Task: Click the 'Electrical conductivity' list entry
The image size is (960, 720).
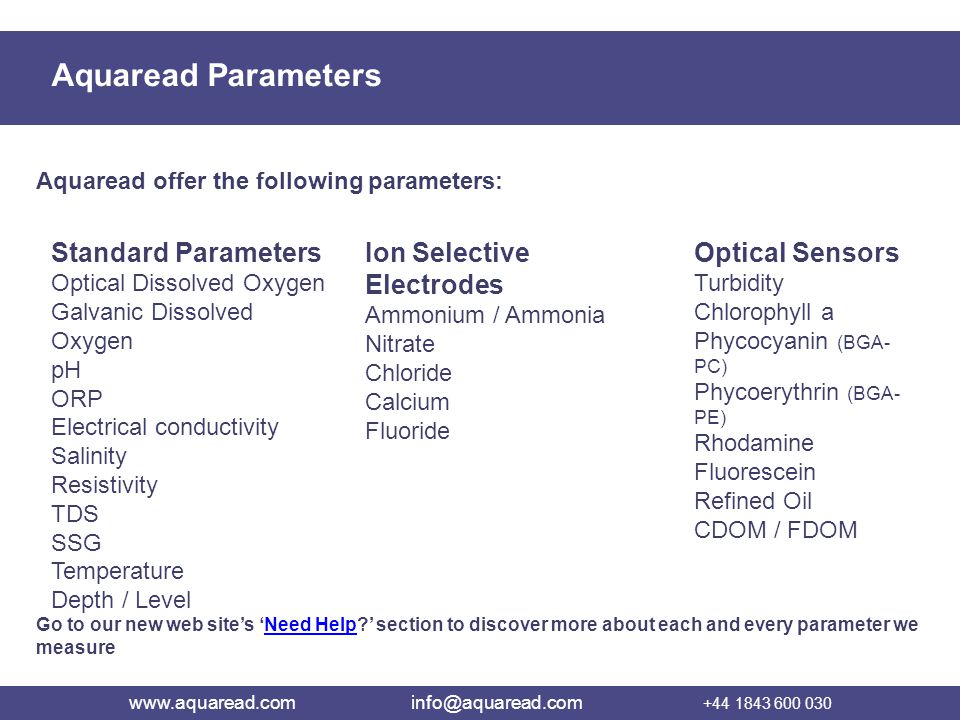Action: (x=165, y=427)
